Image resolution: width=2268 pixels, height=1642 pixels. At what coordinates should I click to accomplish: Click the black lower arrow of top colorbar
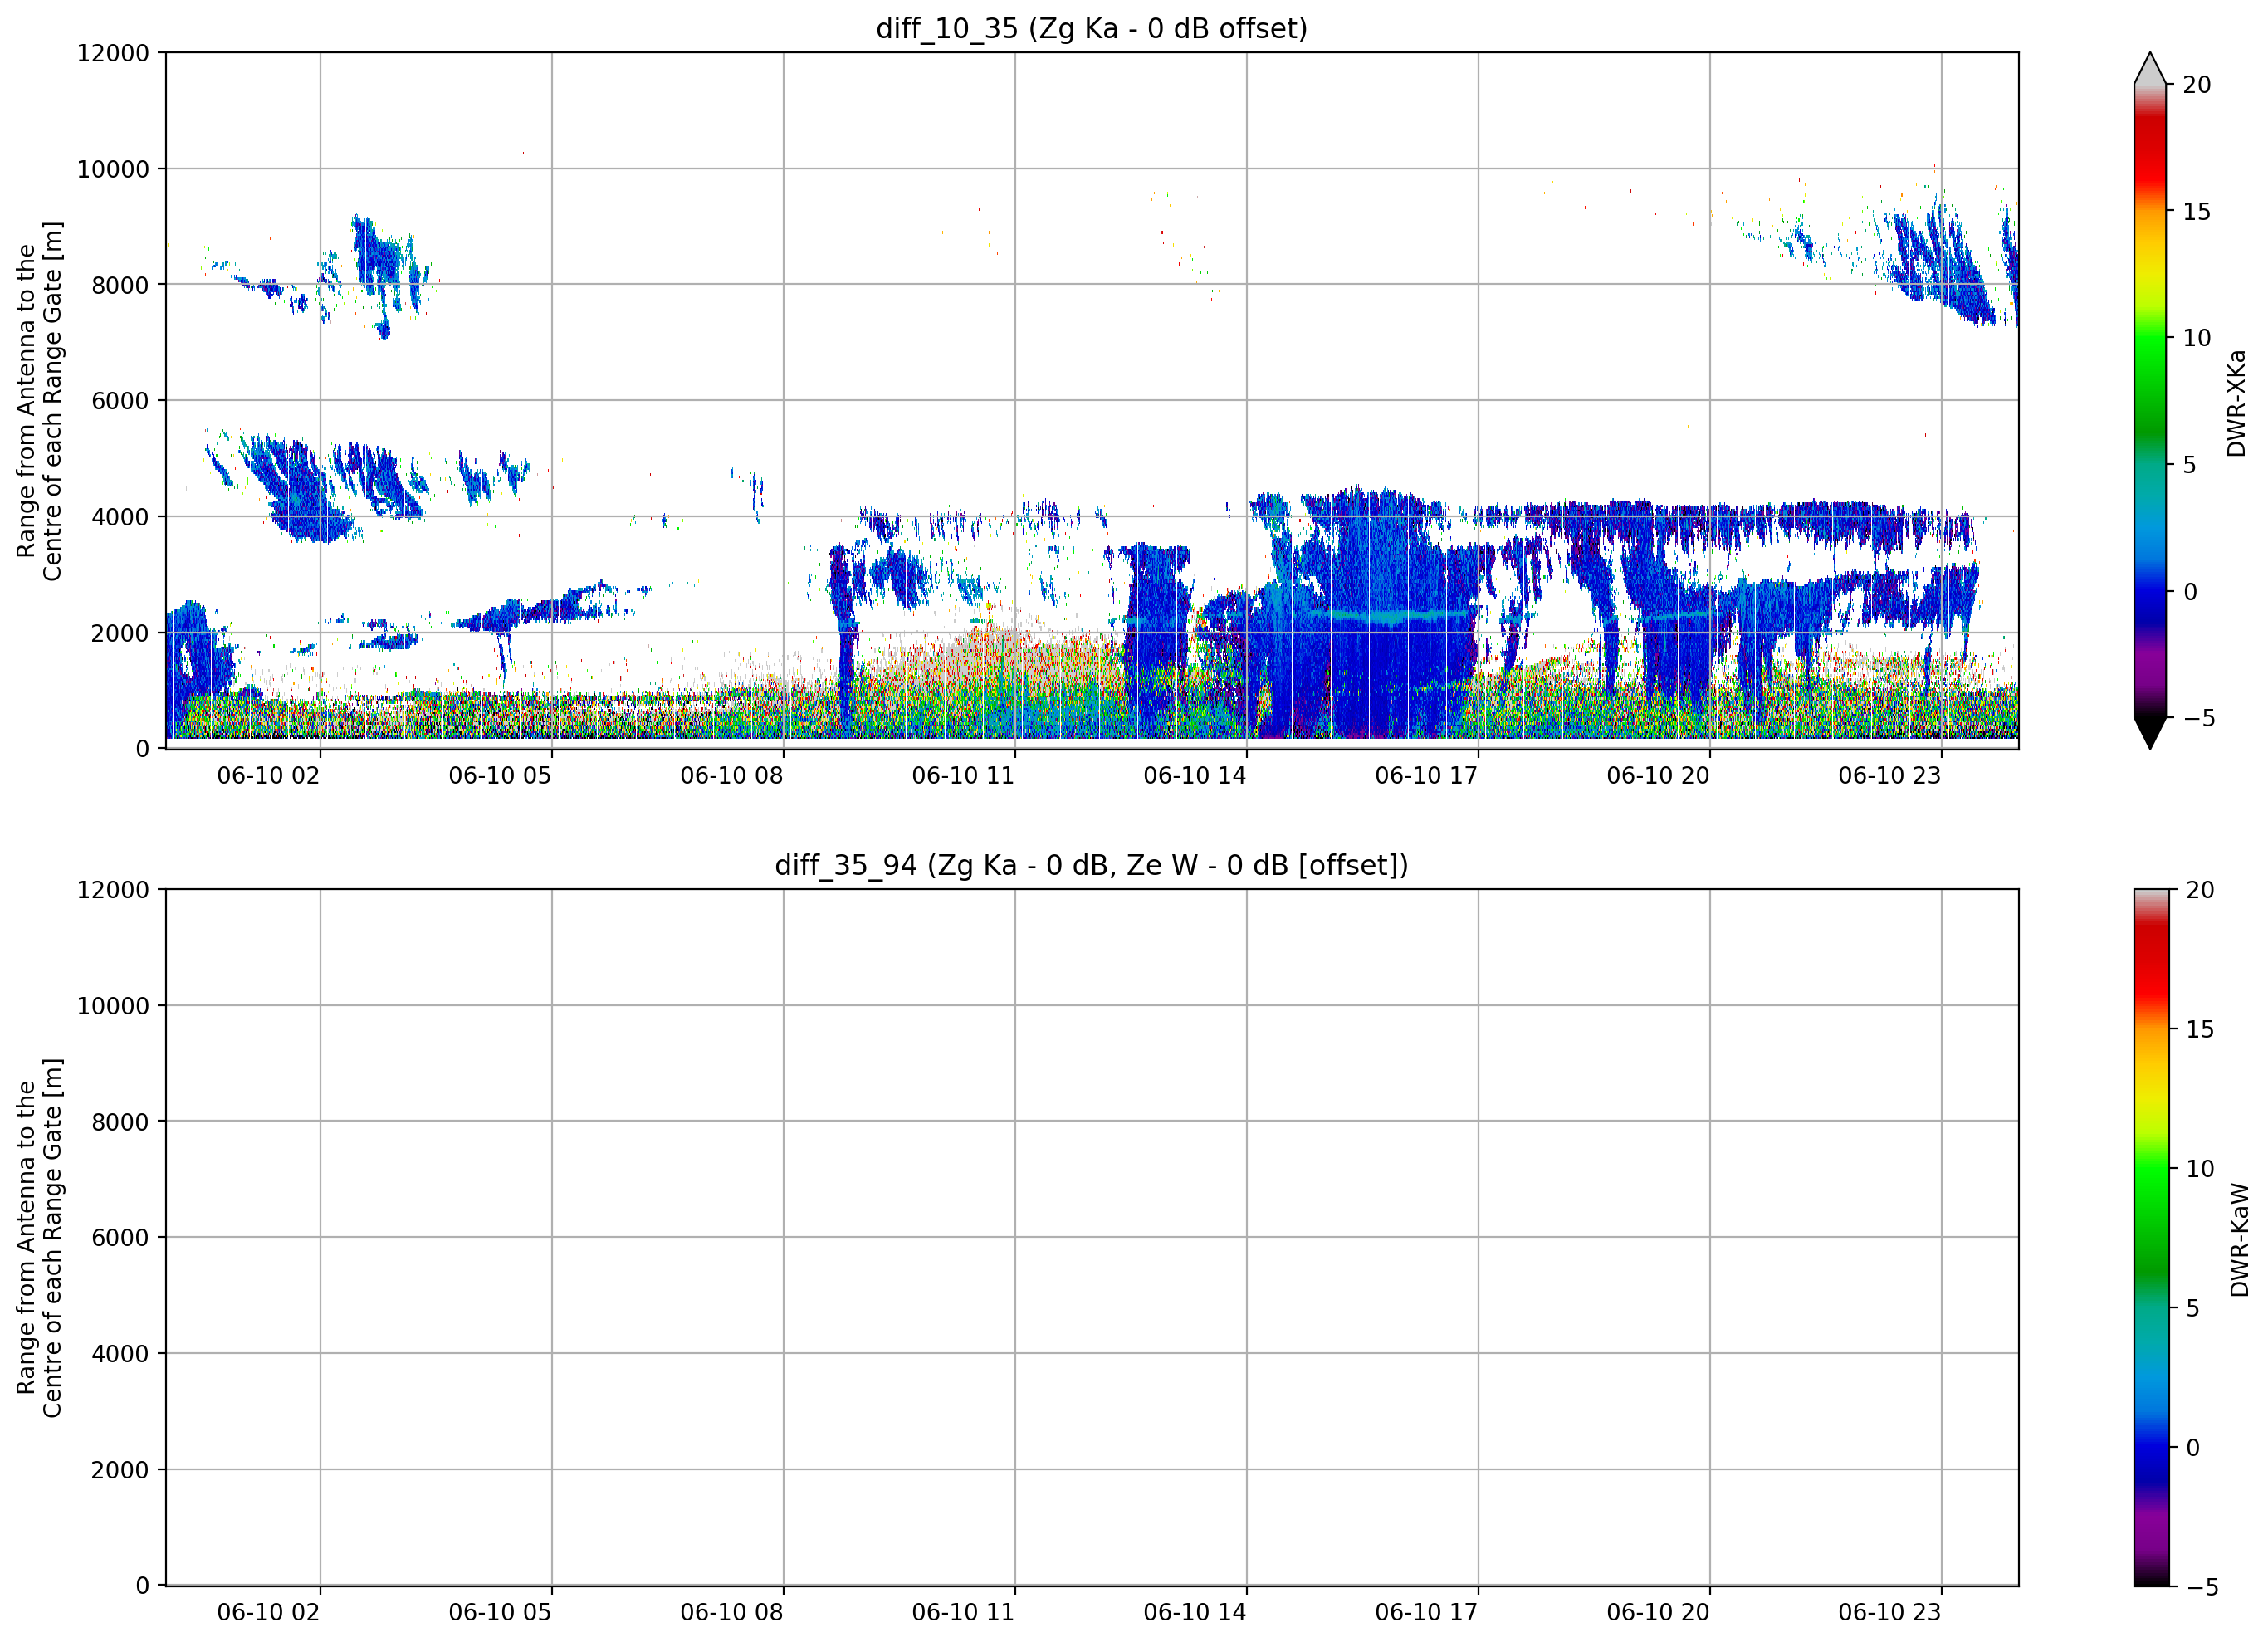[x=2150, y=732]
